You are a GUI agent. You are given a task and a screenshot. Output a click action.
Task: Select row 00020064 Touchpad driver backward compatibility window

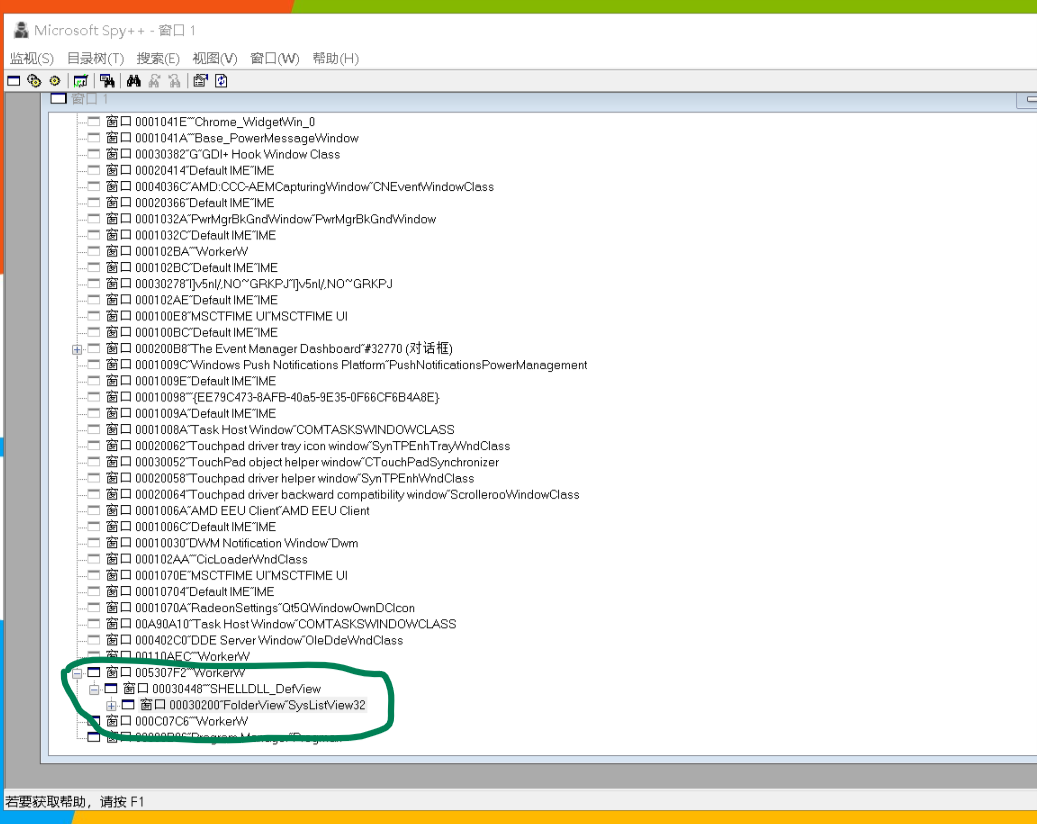343,495
